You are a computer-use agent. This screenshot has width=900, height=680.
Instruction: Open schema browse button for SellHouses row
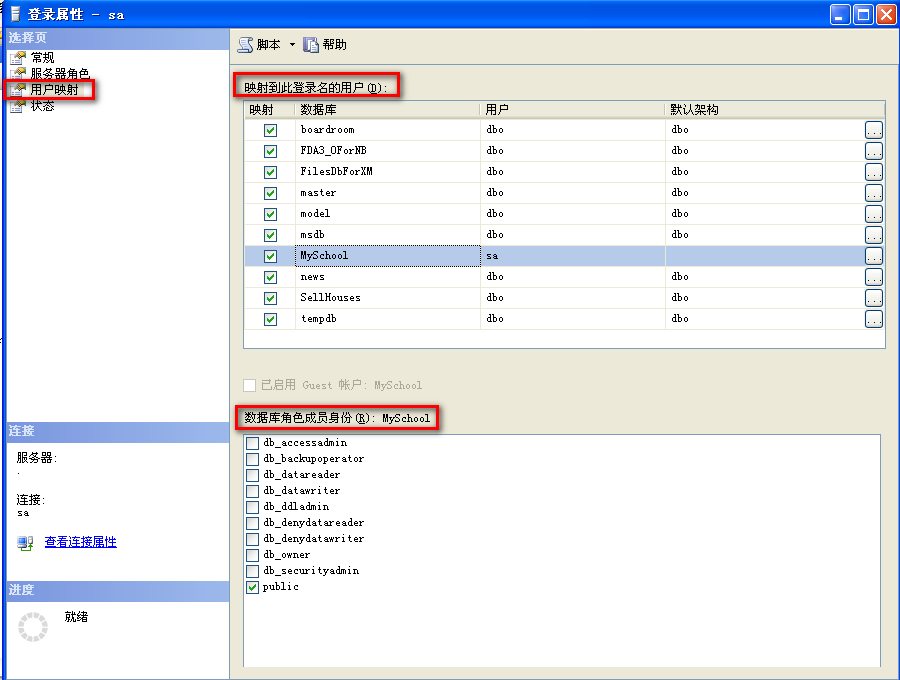pyautogui.click(x=874, y=298)
